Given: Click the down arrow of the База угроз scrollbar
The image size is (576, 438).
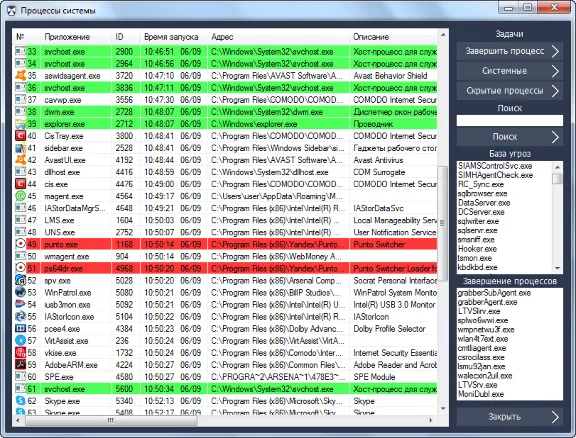Looking at the screenshot, I should click(x=558, y=268).
